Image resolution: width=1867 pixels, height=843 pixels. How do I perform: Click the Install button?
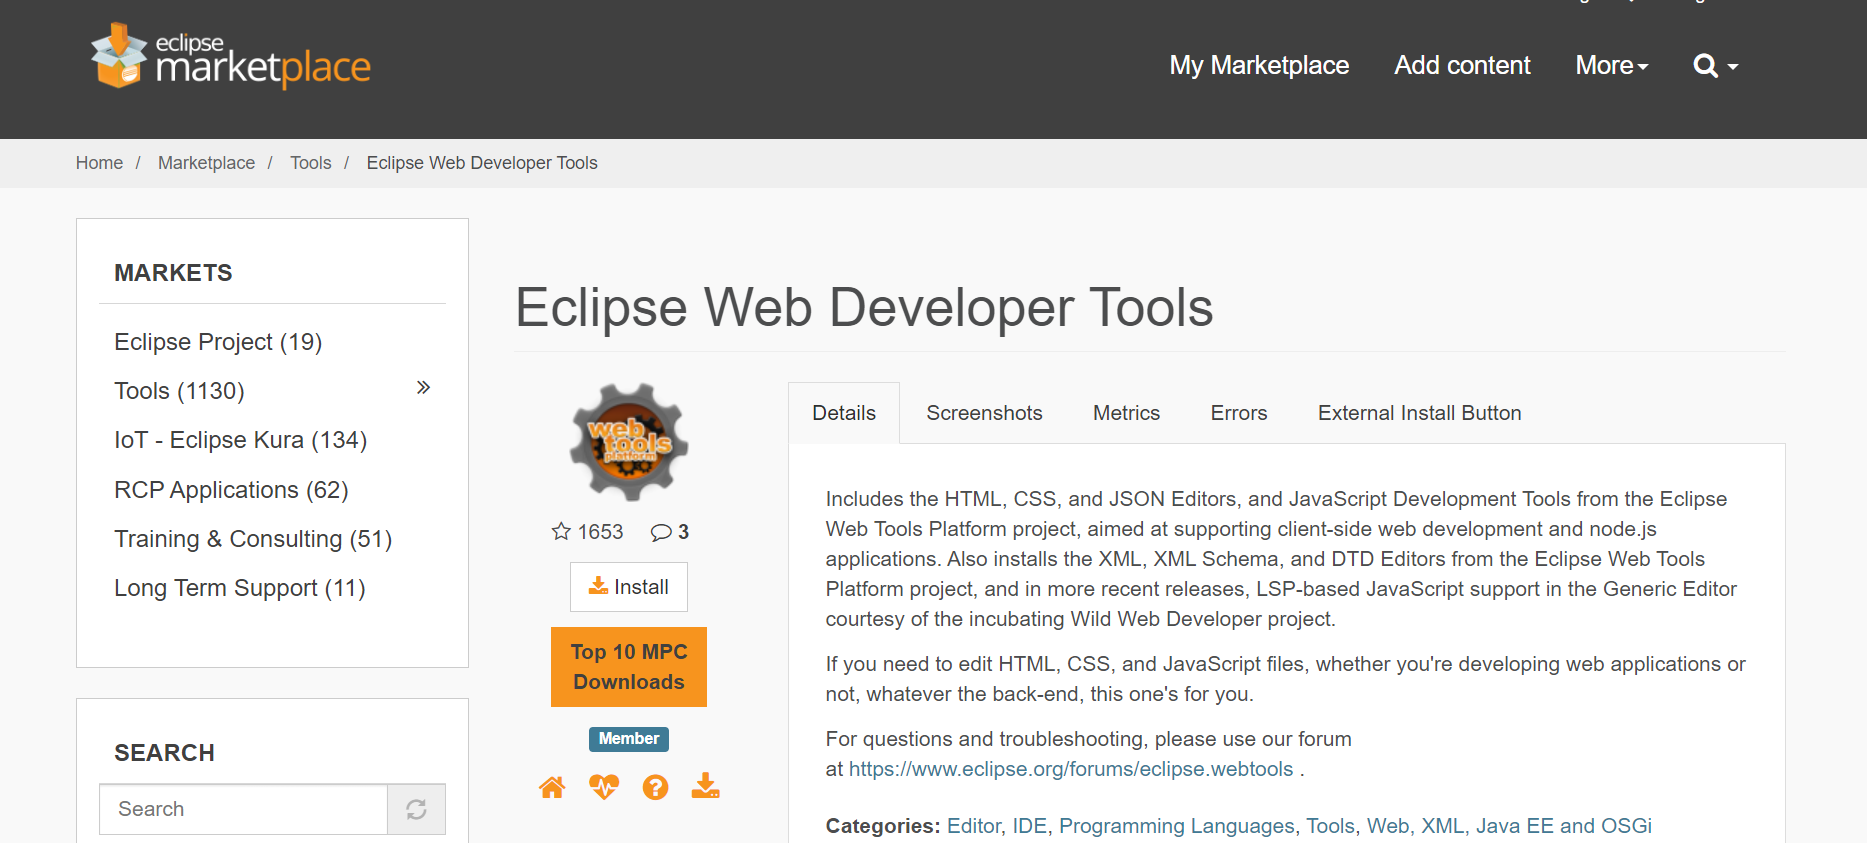tap(629, 587)
